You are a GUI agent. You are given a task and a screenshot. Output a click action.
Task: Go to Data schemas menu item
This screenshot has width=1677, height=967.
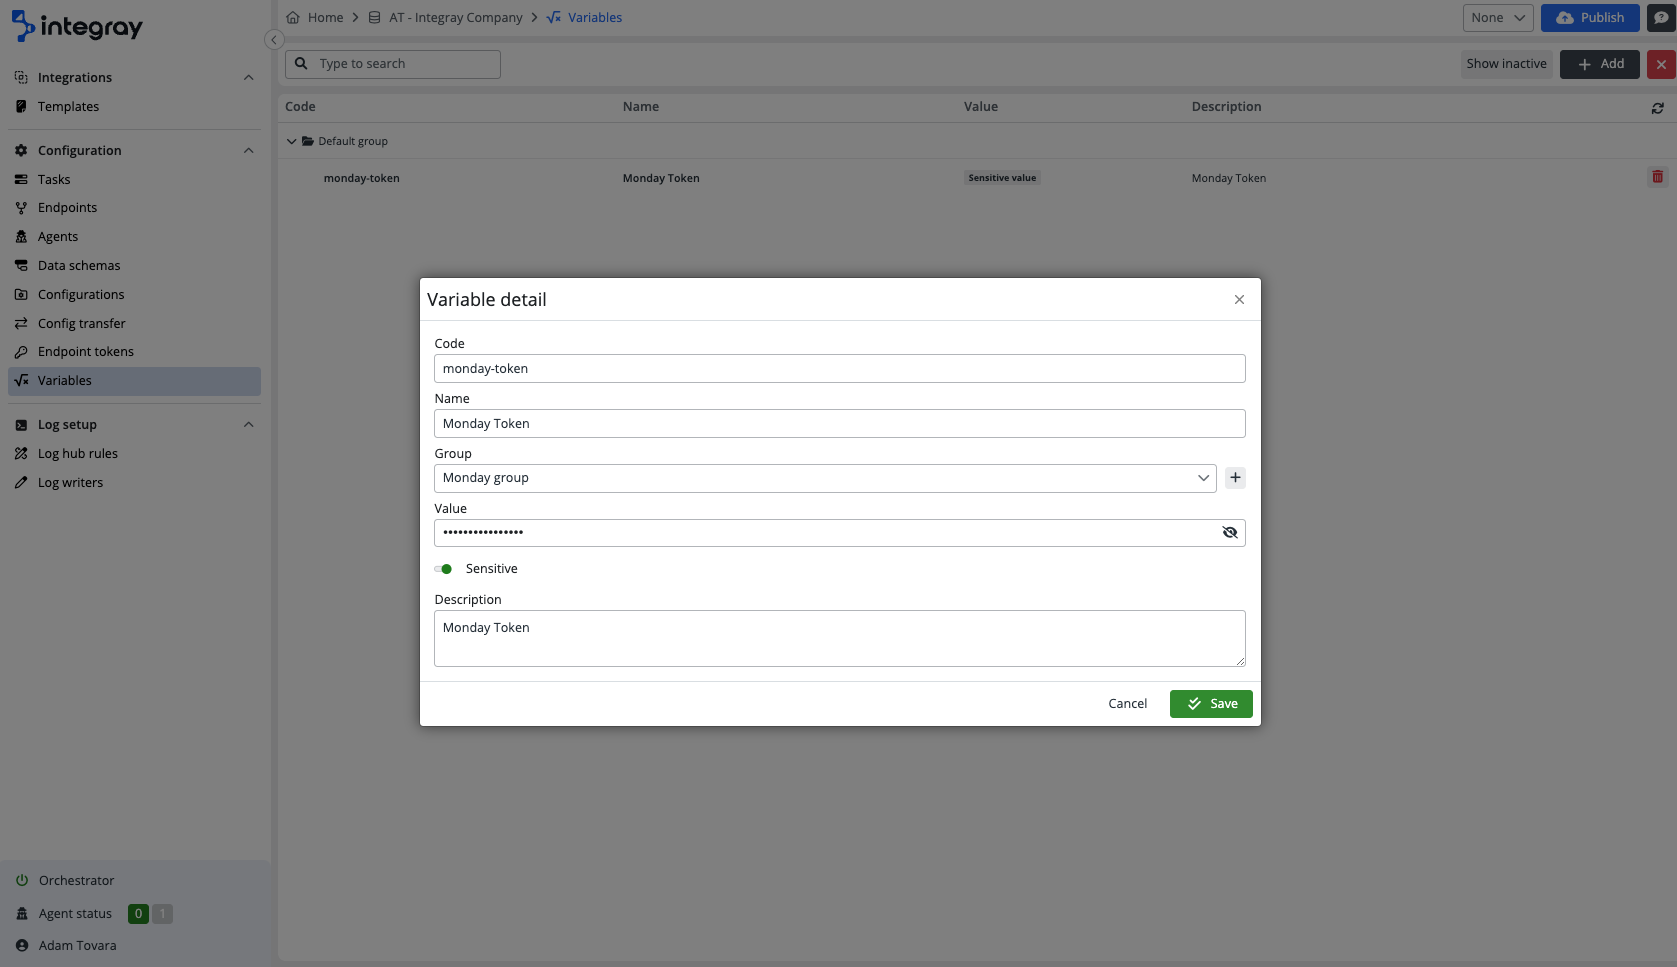tap(79, 266)
